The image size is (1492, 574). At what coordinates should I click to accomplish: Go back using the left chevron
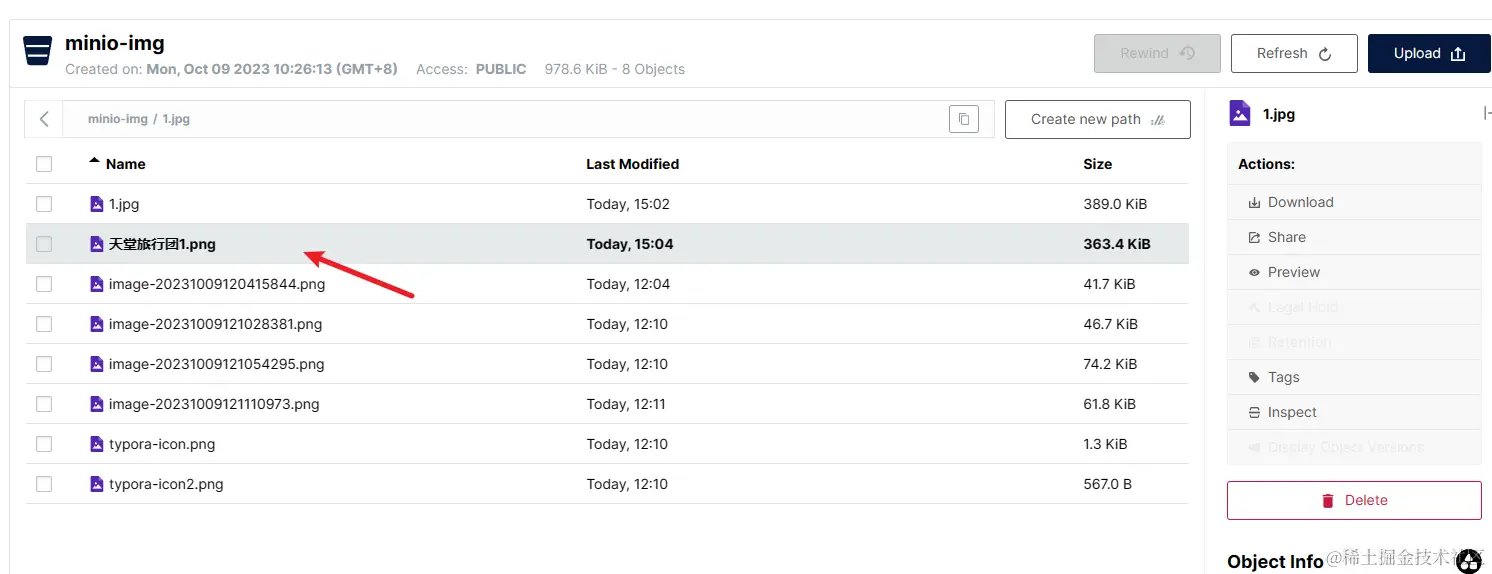click(44, 119)
